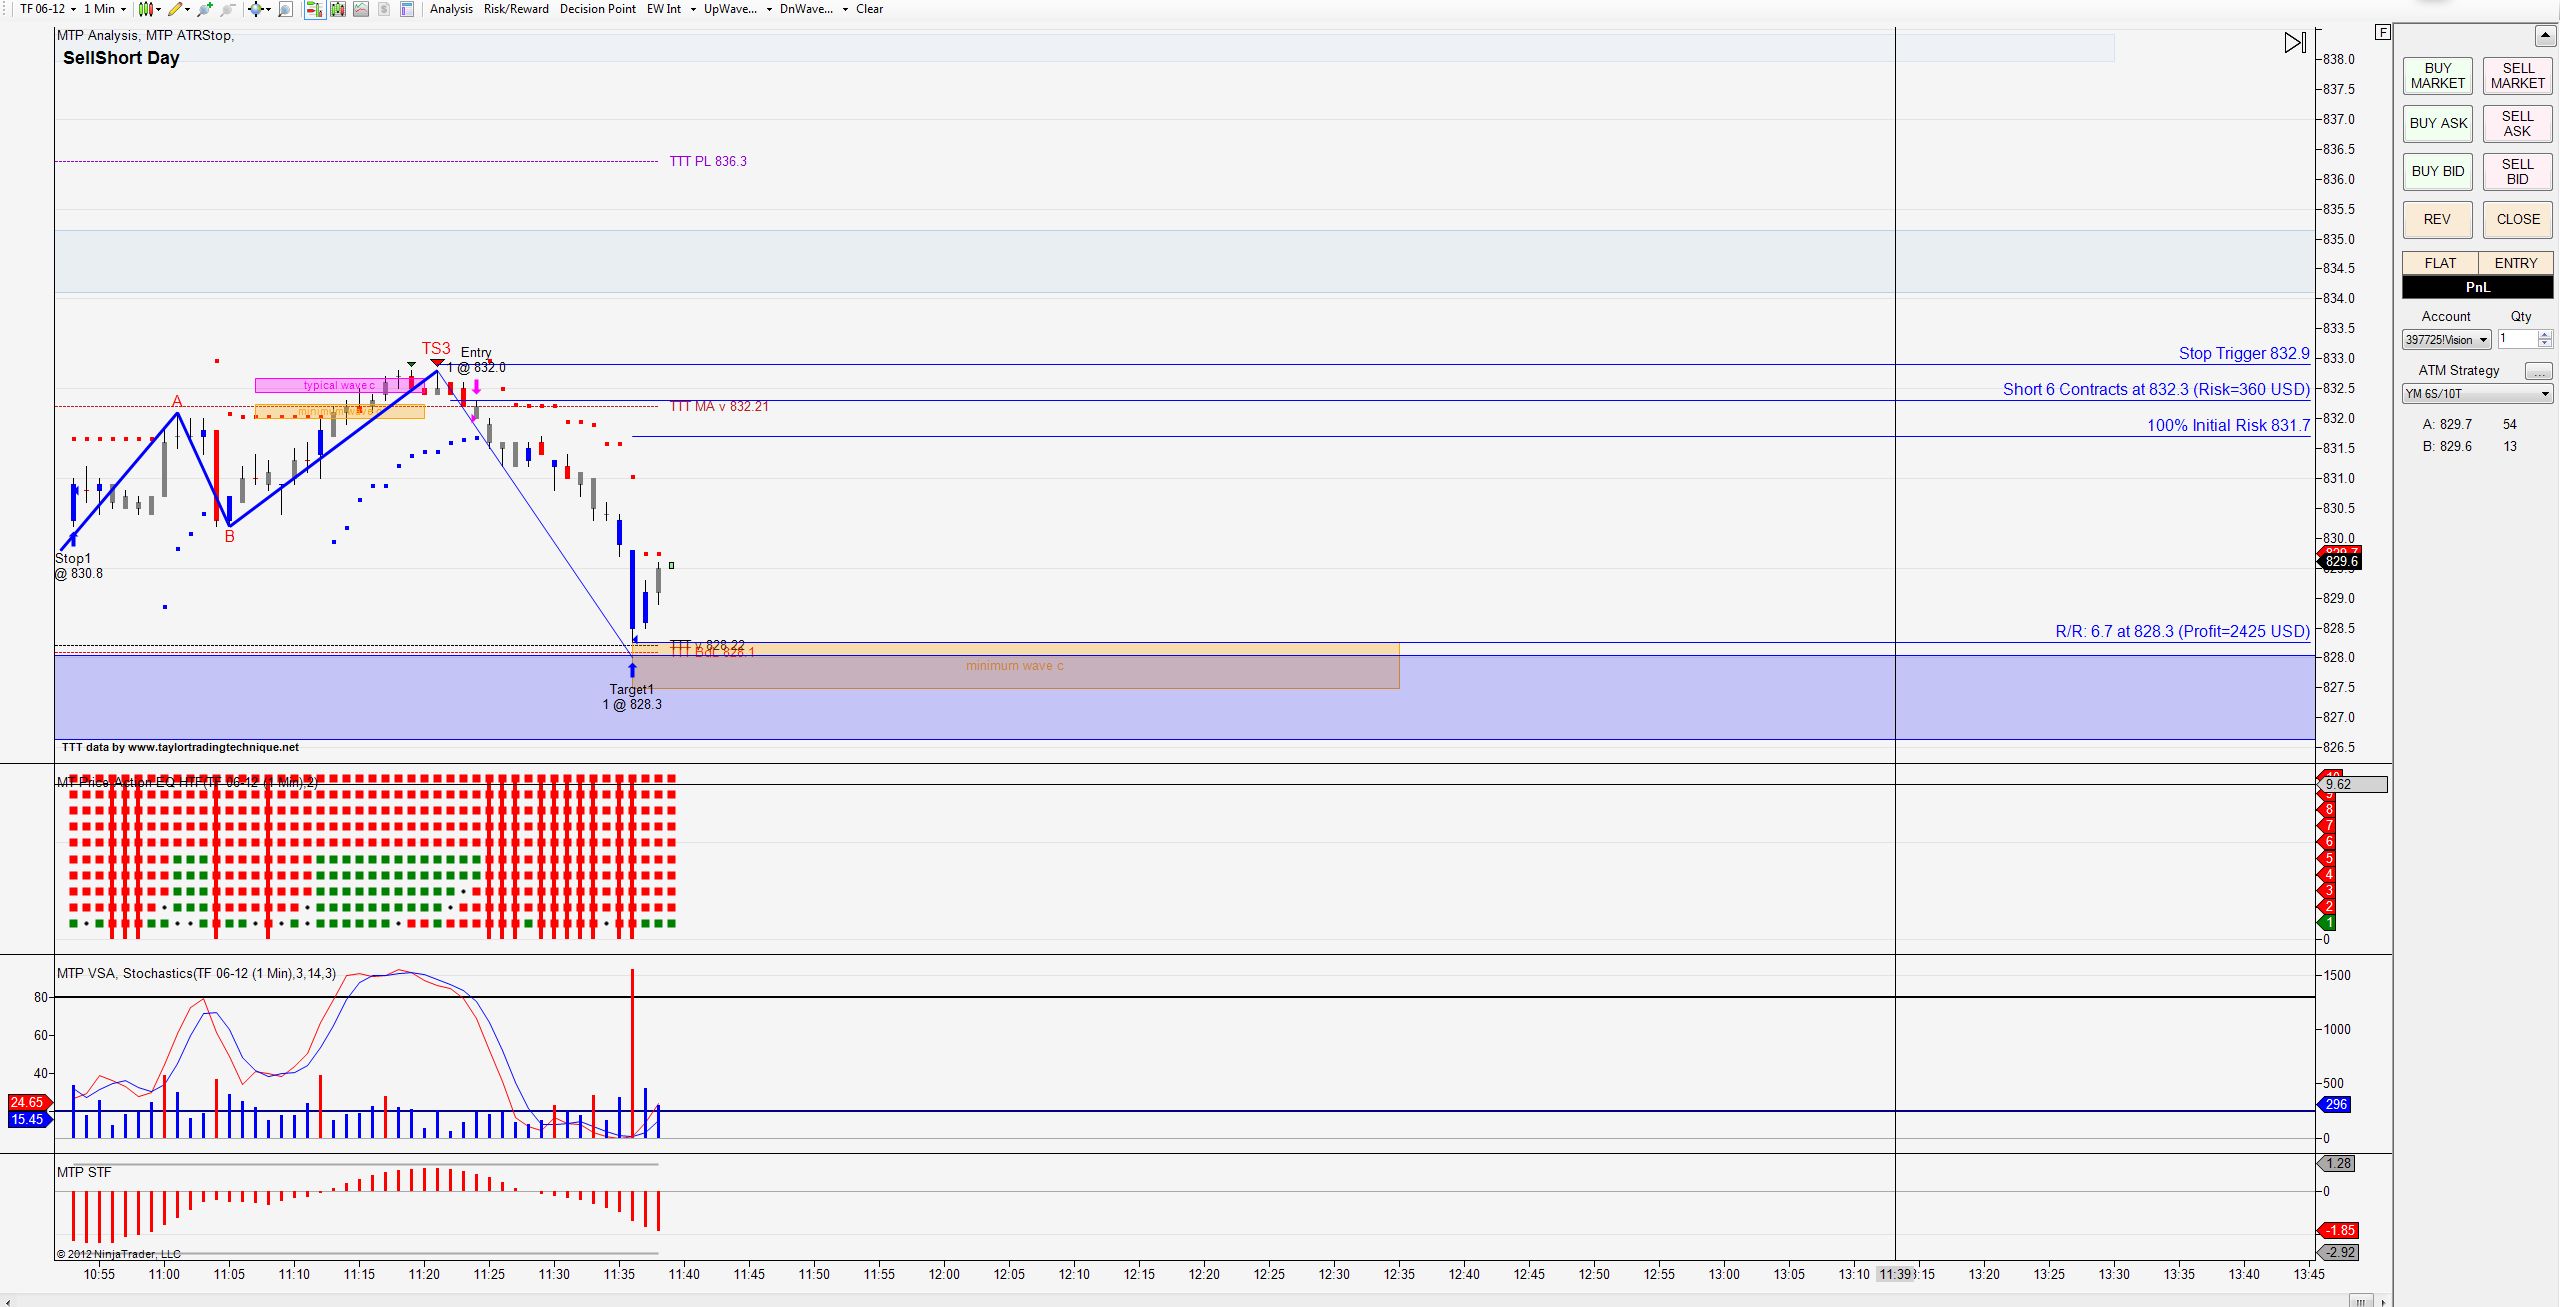Click the PnL display bar
Viewport: 2560px width, 1307px height.
tap(2478, 288)
